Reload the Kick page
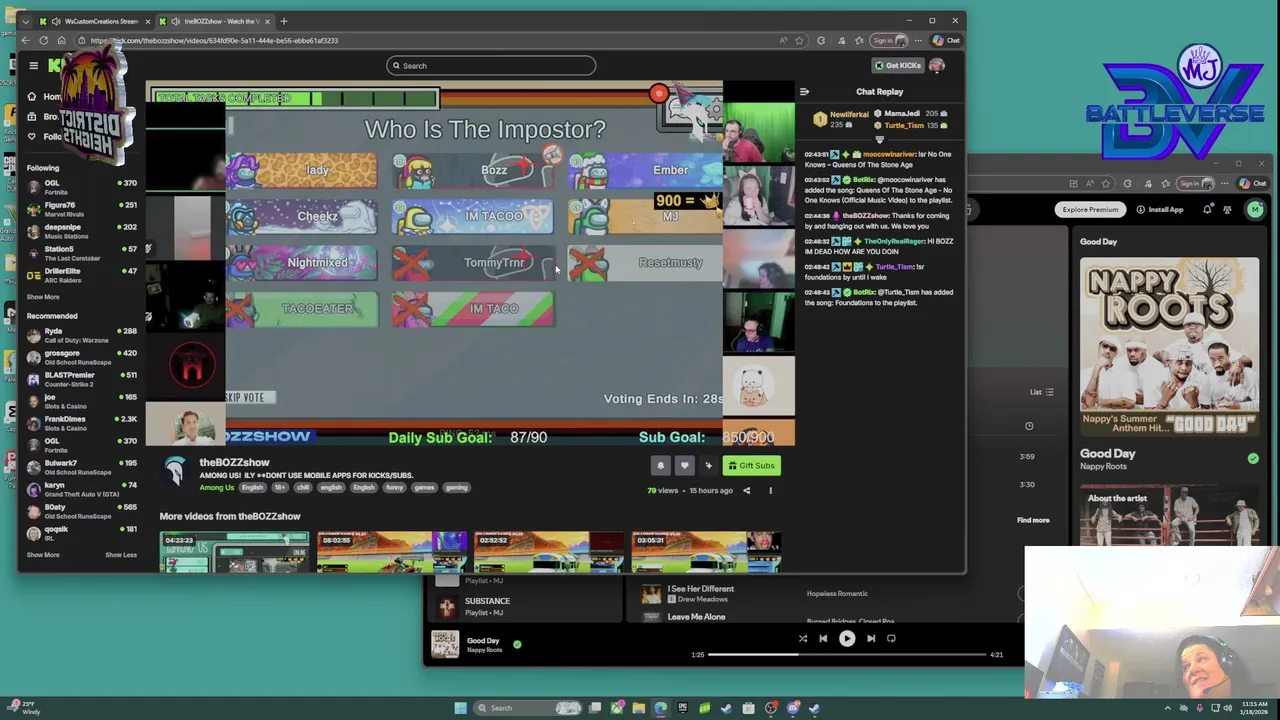 (43, 41)
